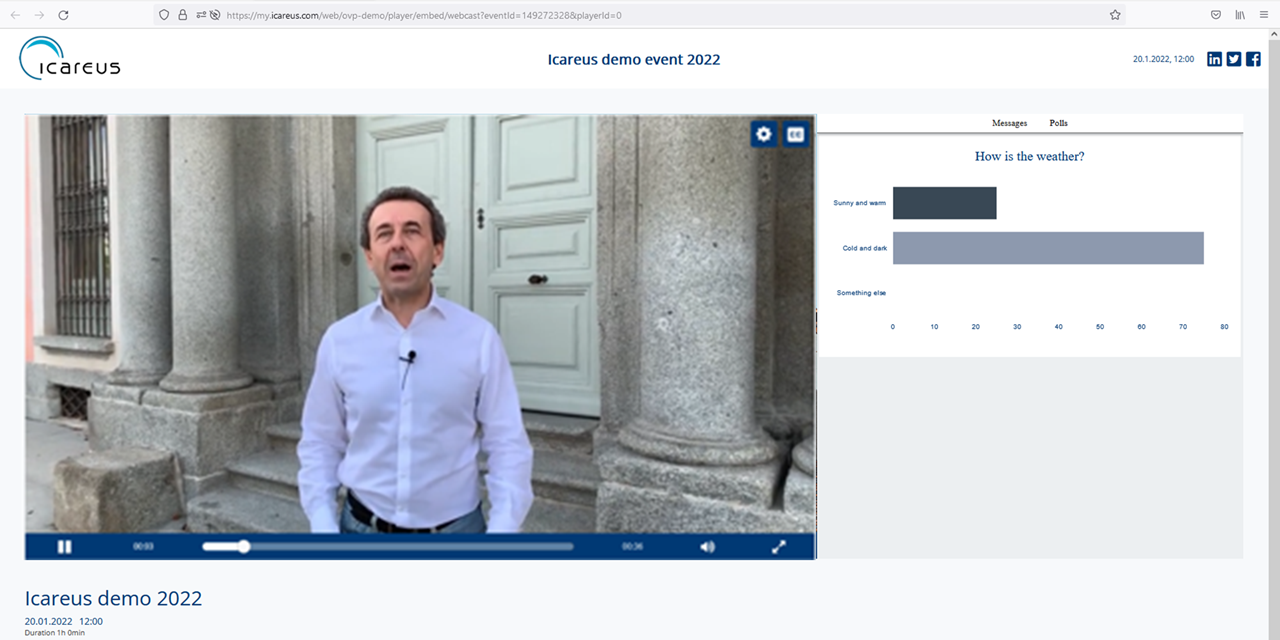Image resolution: width=1280 pixels, height=640 pixels.
Task: Click the video seek bar handle
Action: click(x=243, y=547)
